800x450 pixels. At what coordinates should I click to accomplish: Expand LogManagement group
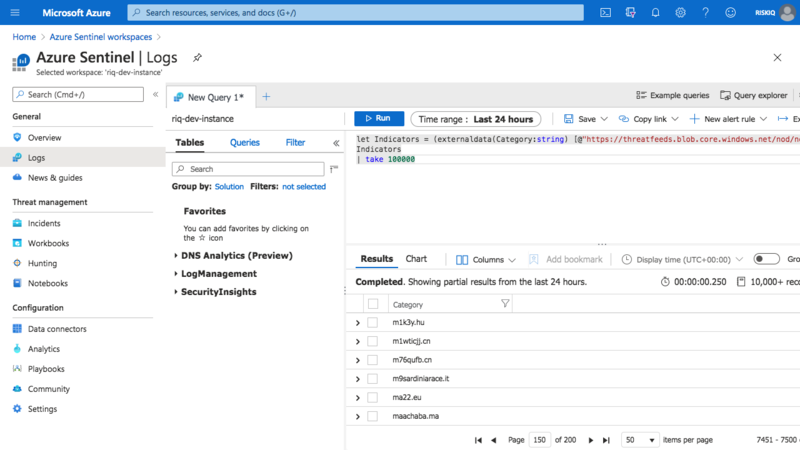tap(176, 274)
